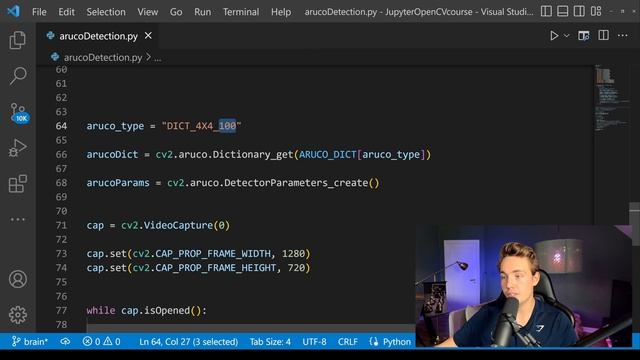
Task: Click Ln 64, Col 27 cursor position
Action: point(188,342)
